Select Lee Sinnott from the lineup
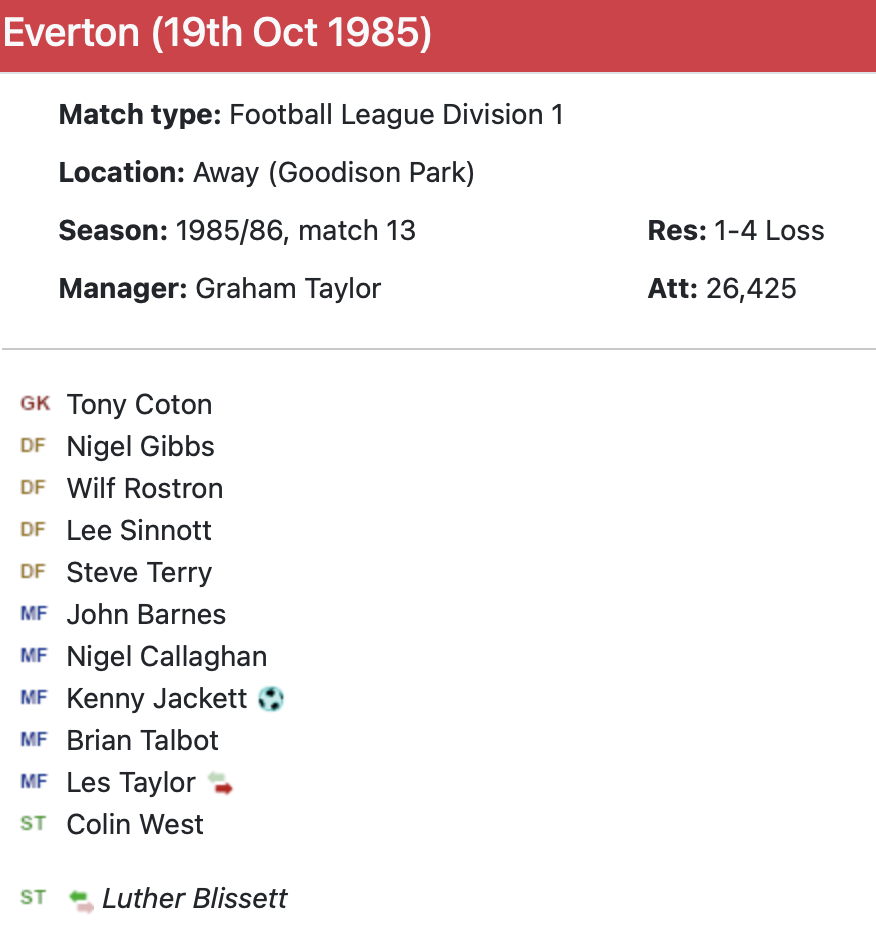Screen dimensions: 876x934 (x=139, y=531)
